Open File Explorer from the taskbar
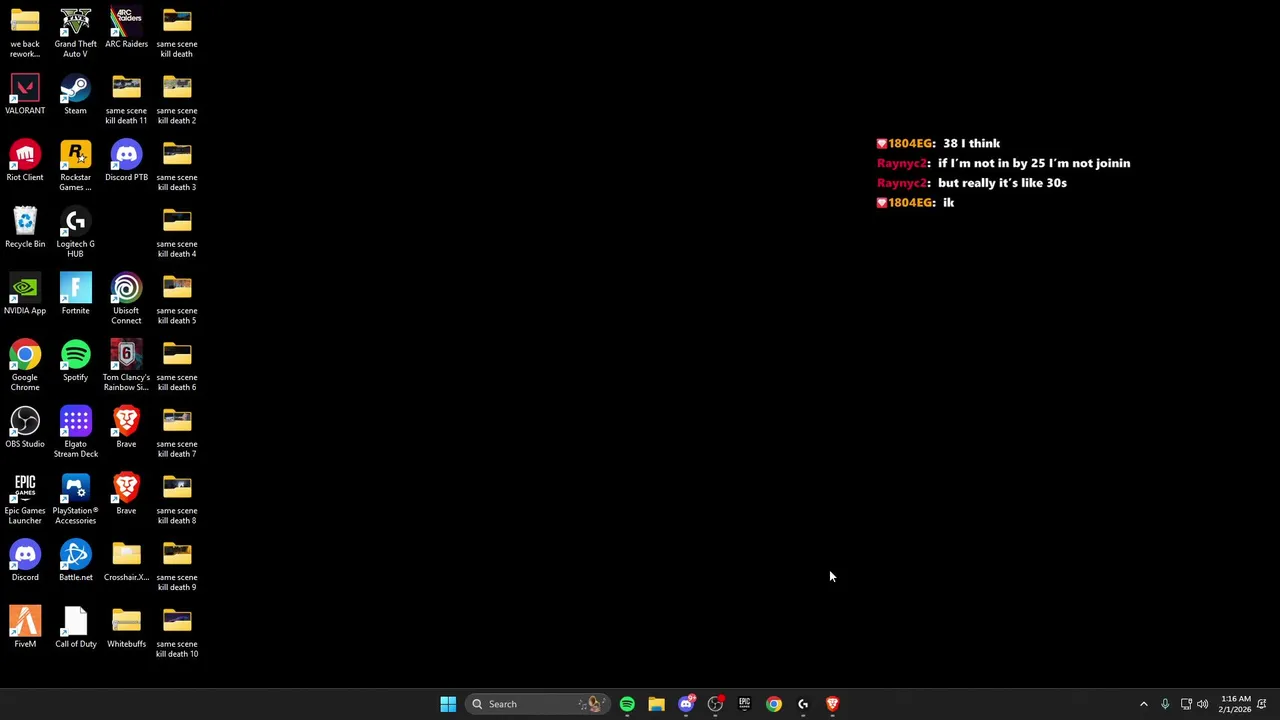1280x720 pixels. [x=656, y=704]
